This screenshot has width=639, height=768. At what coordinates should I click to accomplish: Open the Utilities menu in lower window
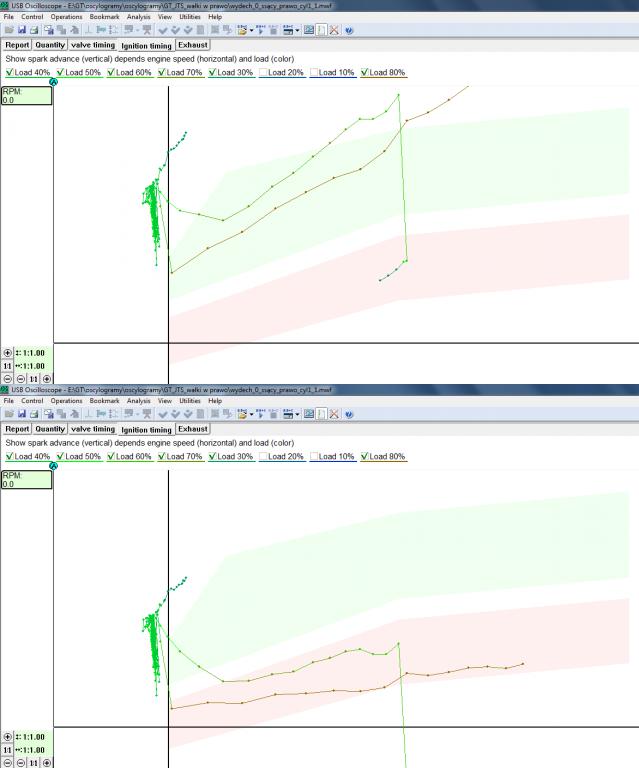[190, 401]
